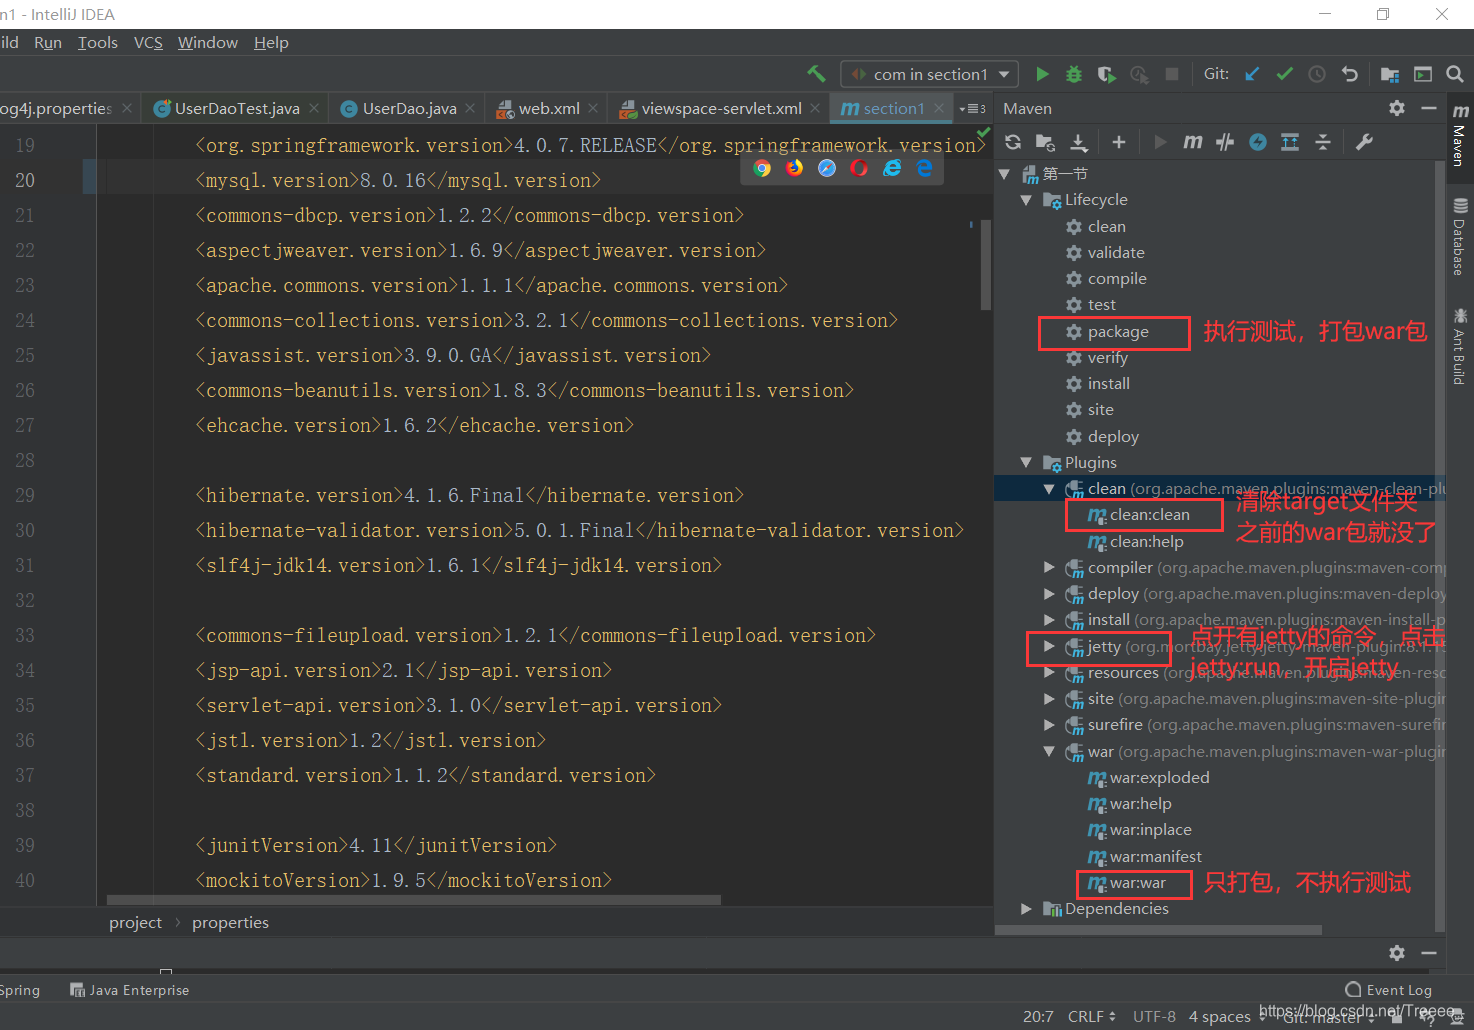
Task: Open the Ant Build side panel
Action: point(1460,347)
